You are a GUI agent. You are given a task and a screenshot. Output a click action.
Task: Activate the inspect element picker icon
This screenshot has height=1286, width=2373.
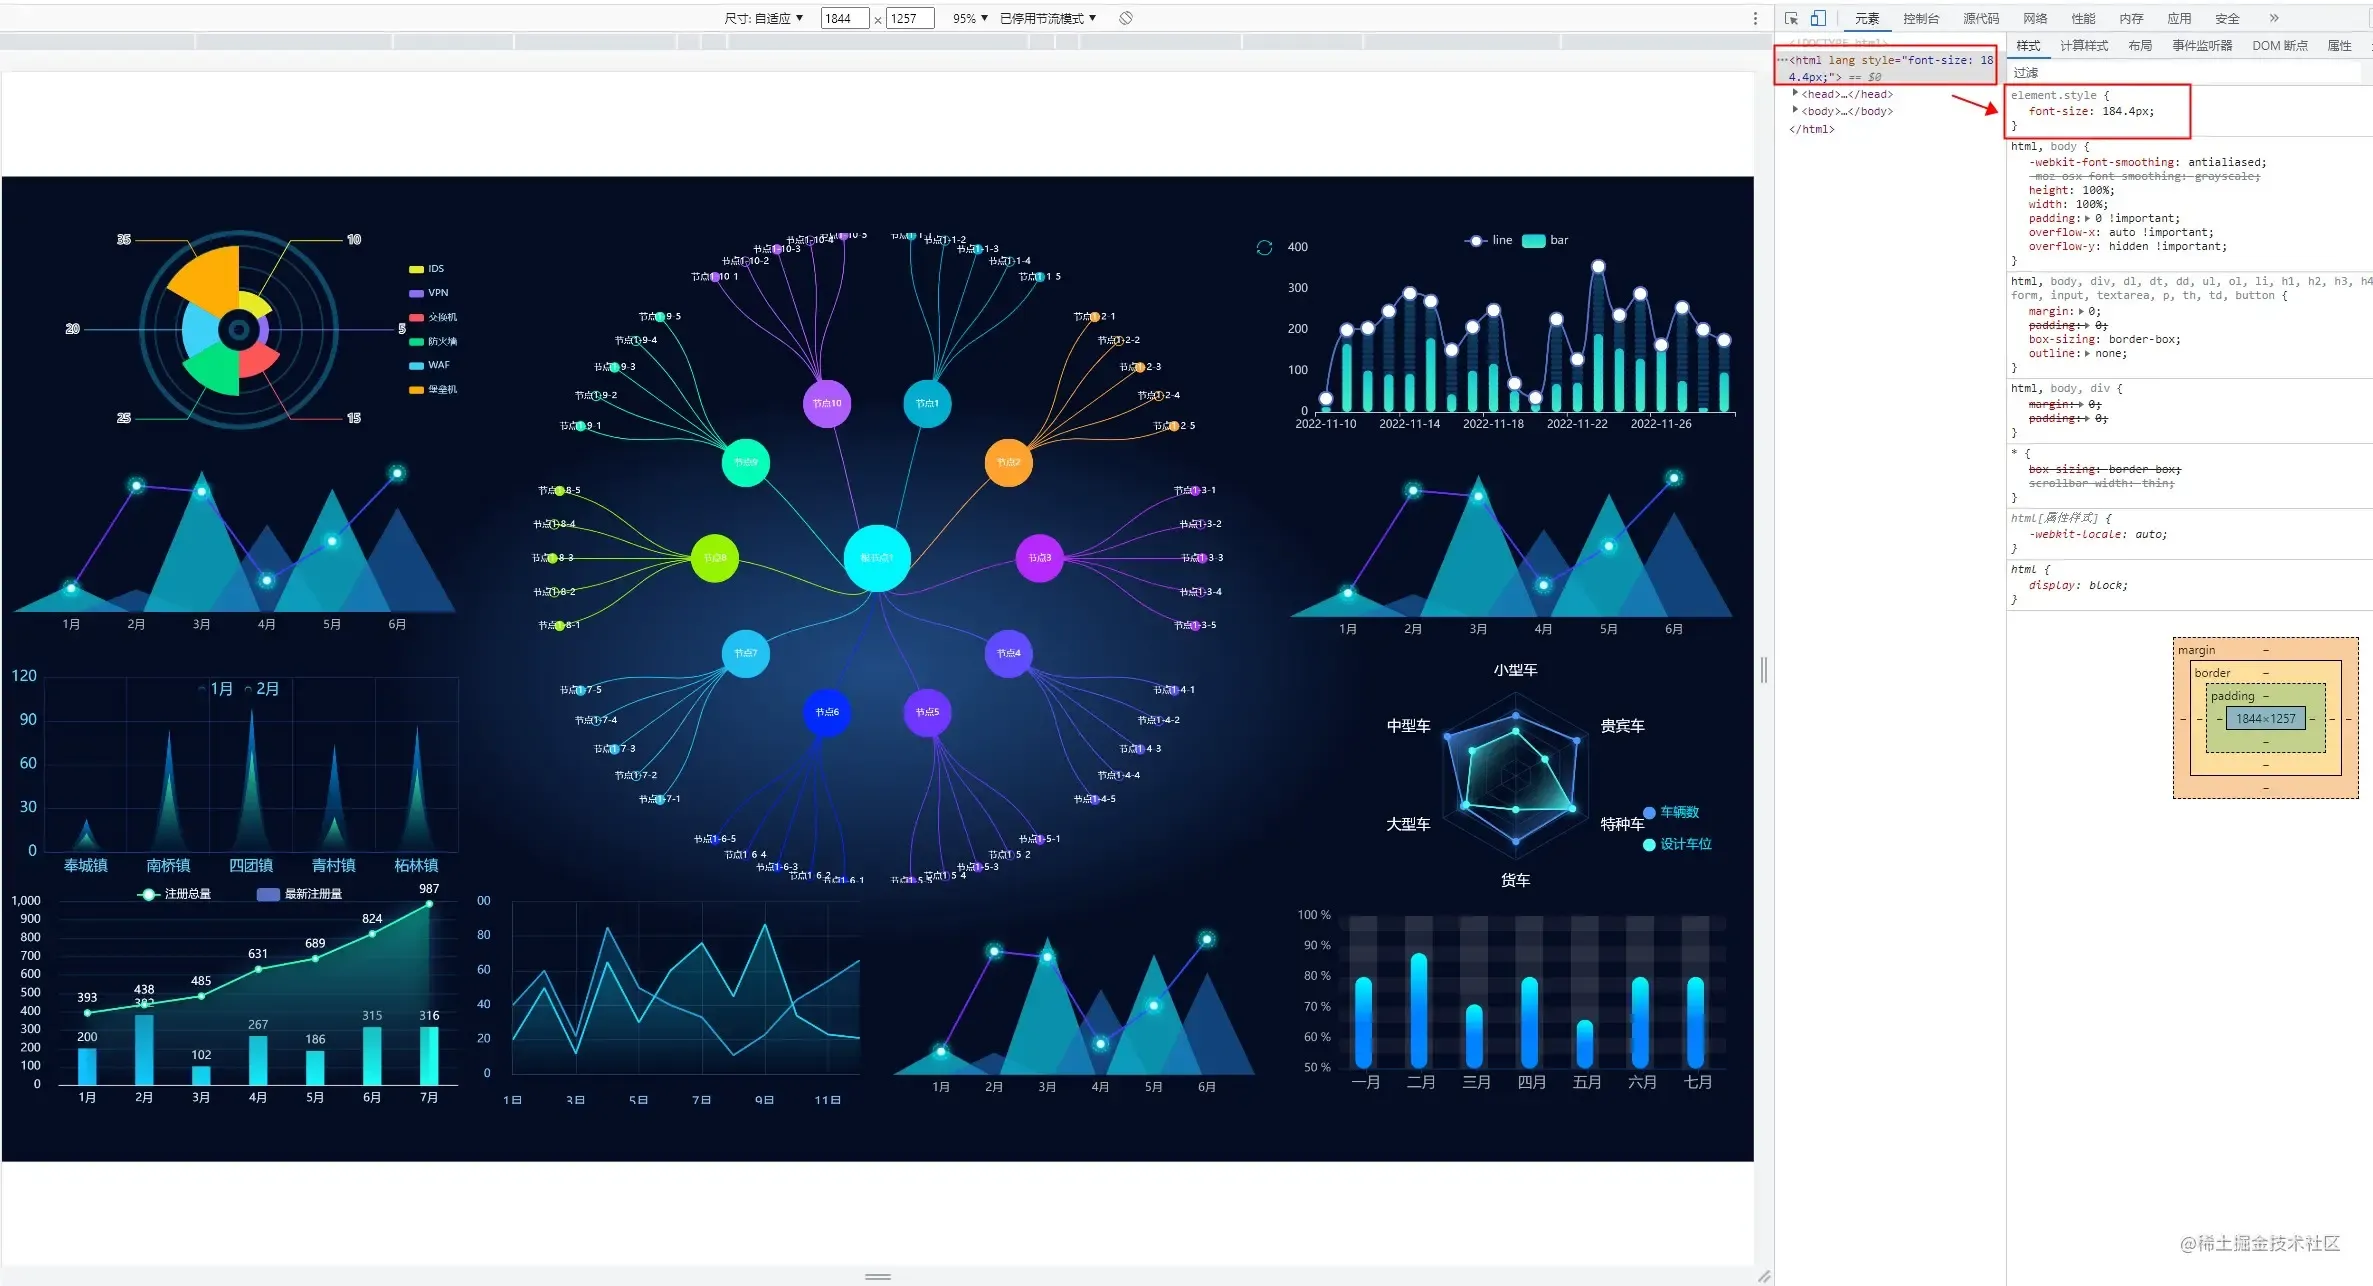point(1791,18)
